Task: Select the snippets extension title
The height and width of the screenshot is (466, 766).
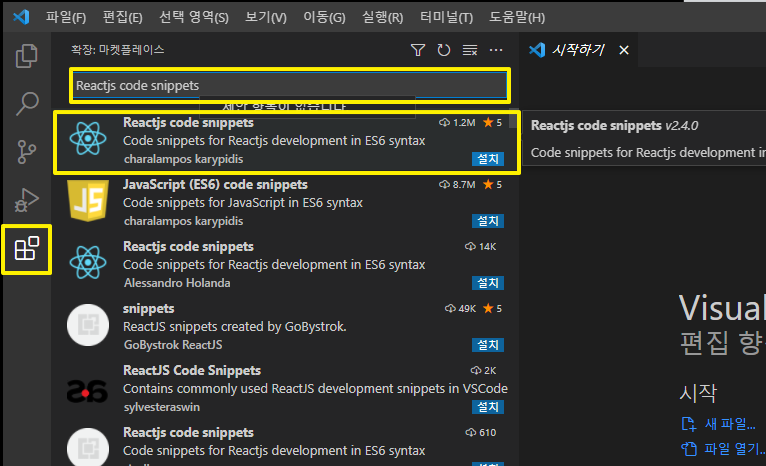Action: click(x=149, y=309)
